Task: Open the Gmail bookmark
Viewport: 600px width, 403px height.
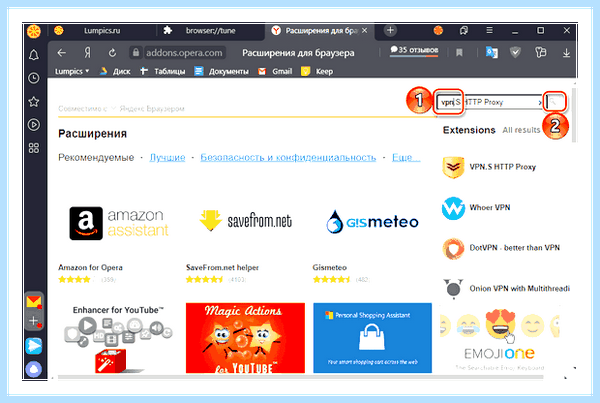Action: click(275, 71)
